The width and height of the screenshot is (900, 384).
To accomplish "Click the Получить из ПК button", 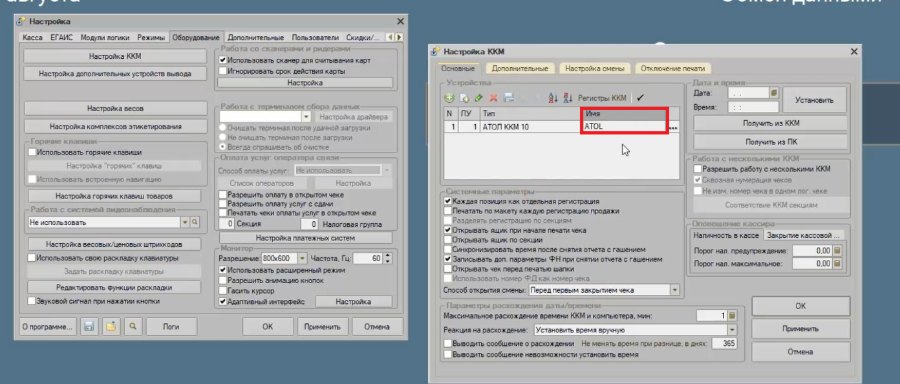I will [x=770, y=141].
